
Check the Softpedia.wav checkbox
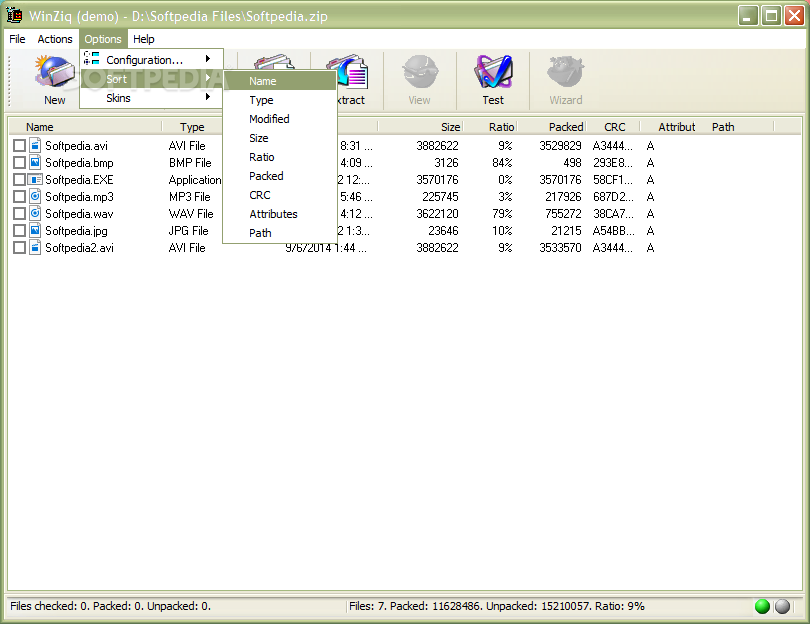pos(19,214)
